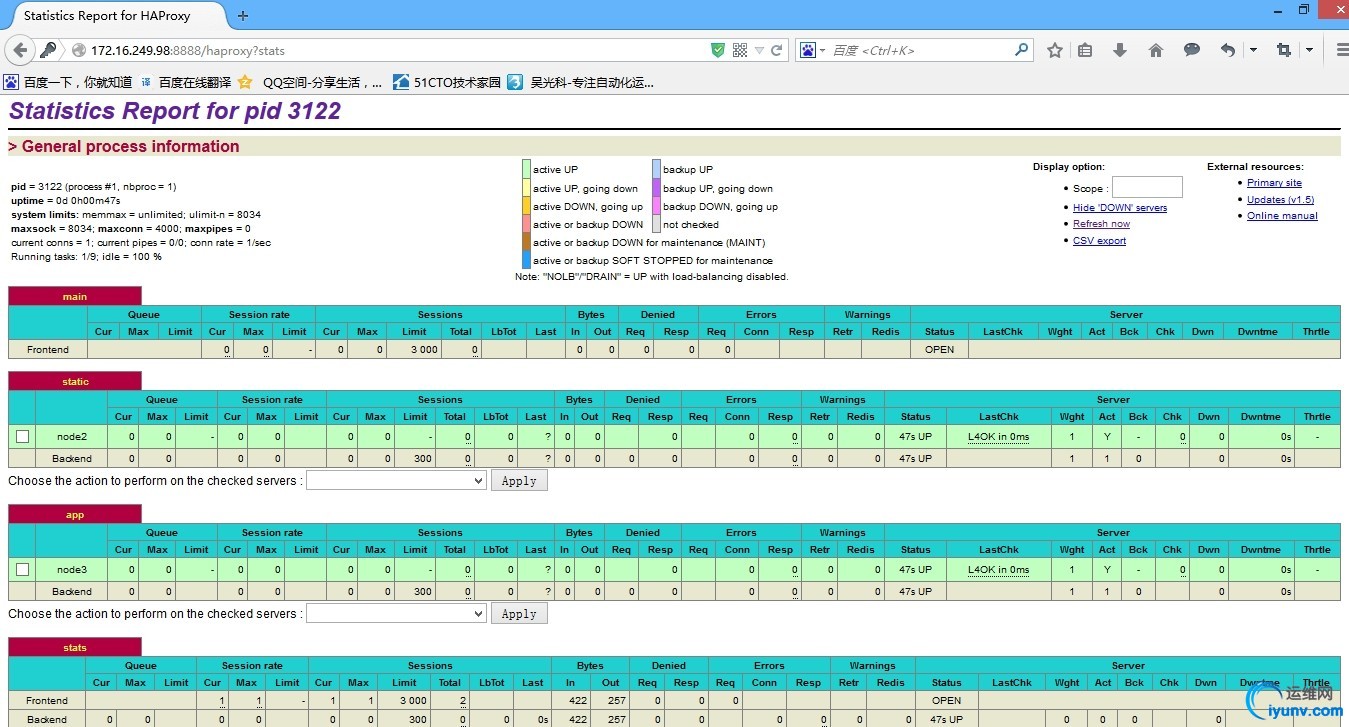Screen dimensions: 1349x727
Task: Click the 'app' section header
Action: tap(75, 514)
